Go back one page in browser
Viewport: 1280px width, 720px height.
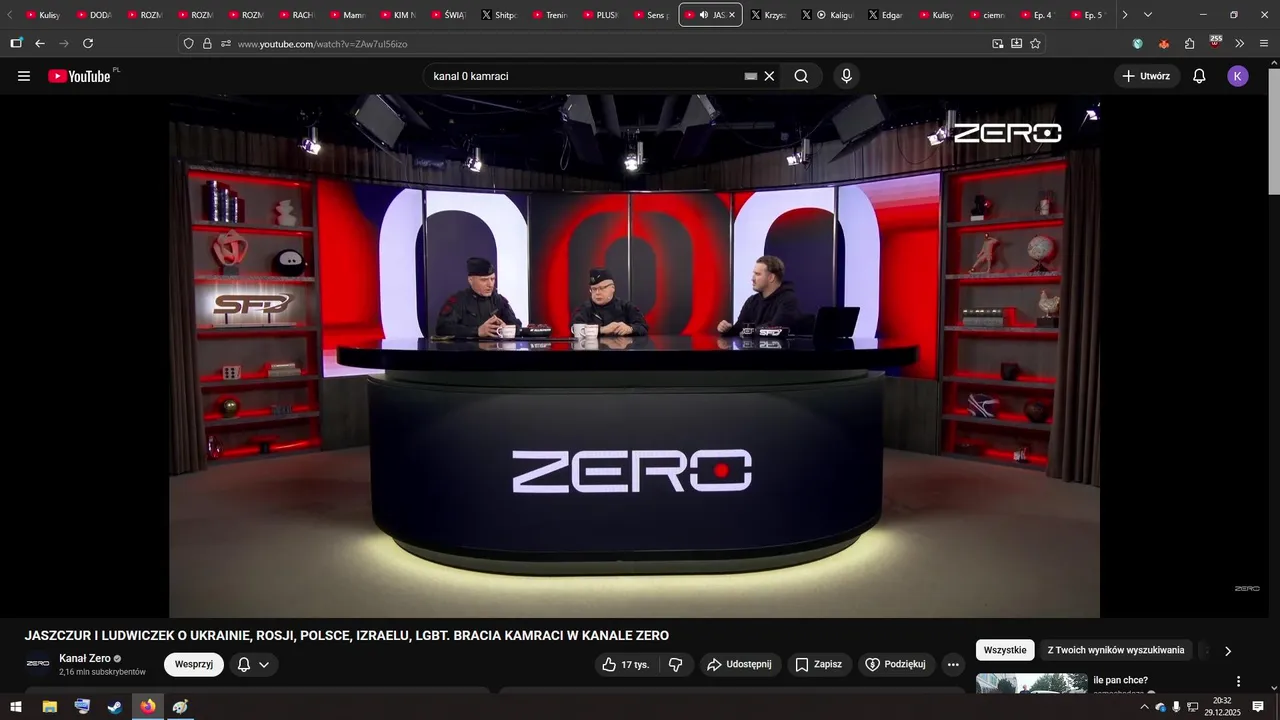click(x=40, y=44)
